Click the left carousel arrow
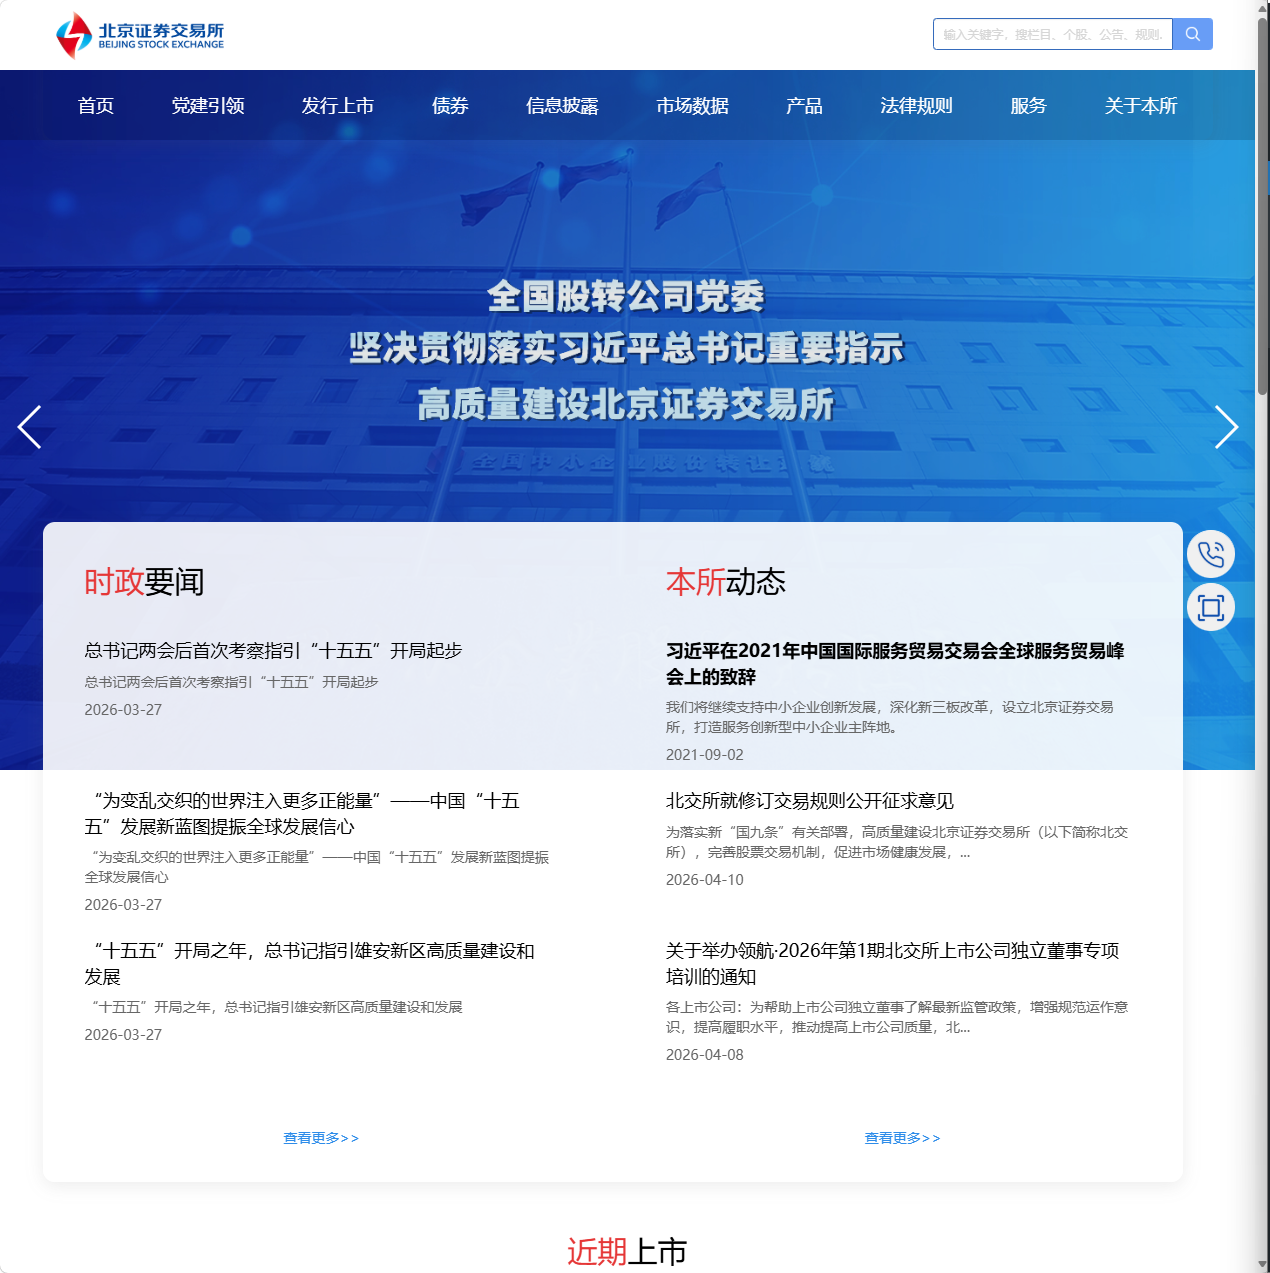This screenshot has height=1273, width=1270. 29,427
